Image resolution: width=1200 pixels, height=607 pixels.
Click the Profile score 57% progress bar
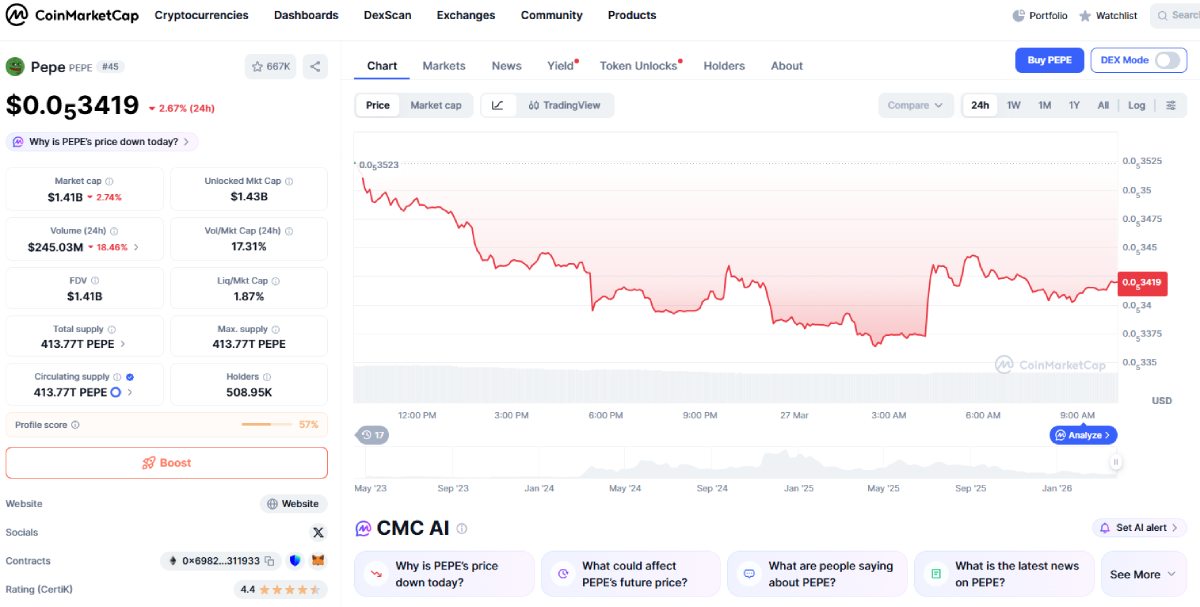click(x=267, y=425)
